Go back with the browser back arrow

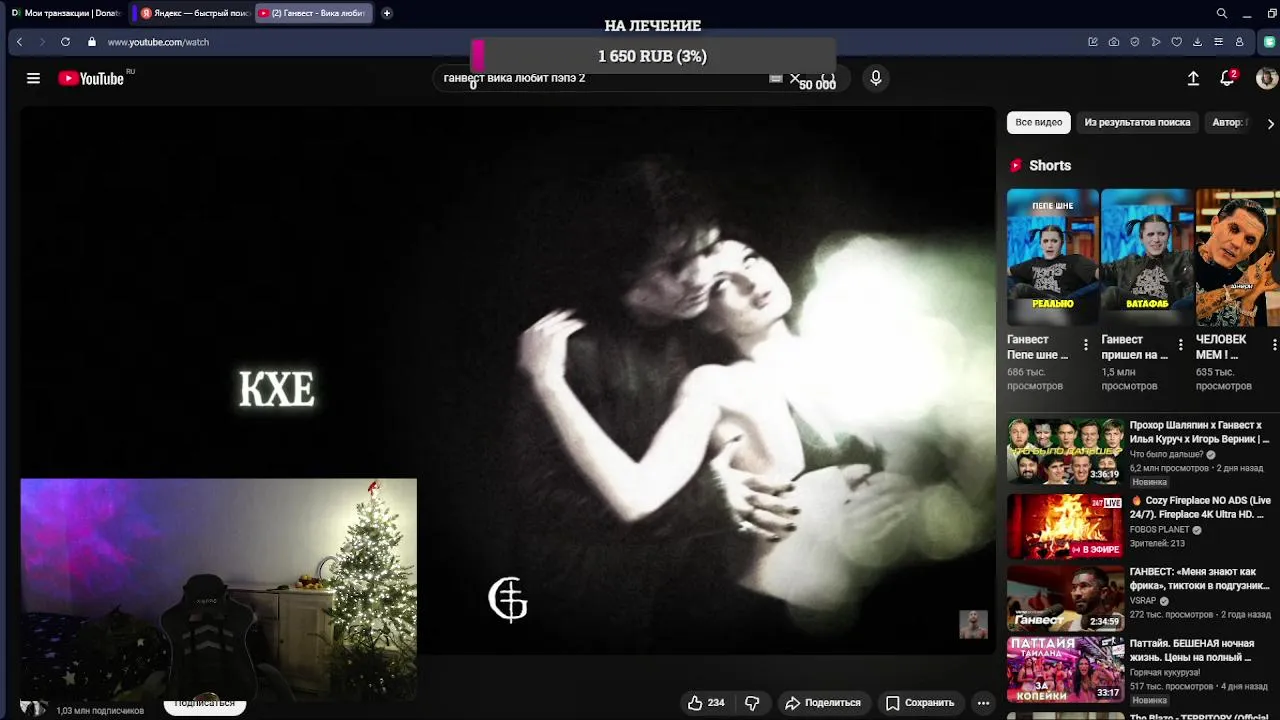pyautogui.click(x=19, y=42)
